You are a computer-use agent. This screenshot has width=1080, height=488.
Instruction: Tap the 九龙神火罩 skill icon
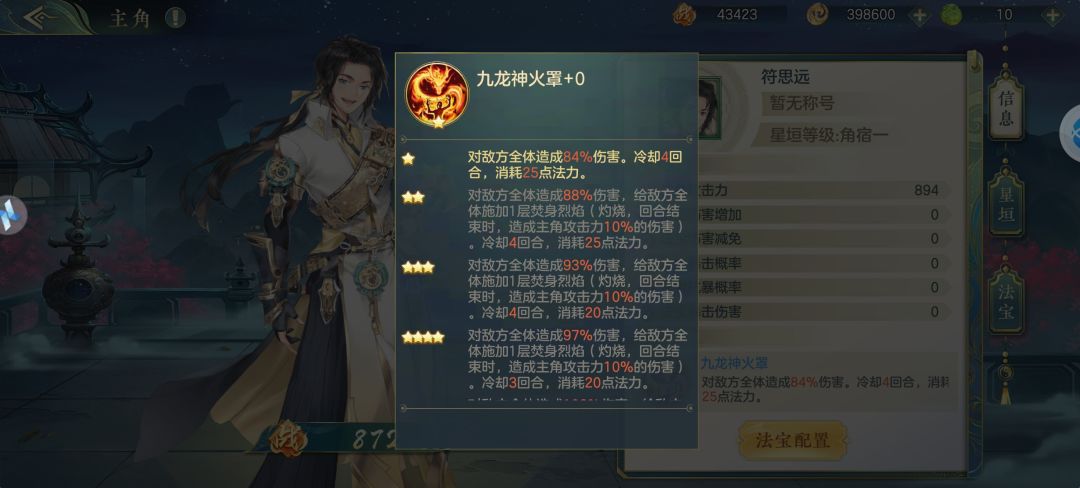(x=437, y=95)
